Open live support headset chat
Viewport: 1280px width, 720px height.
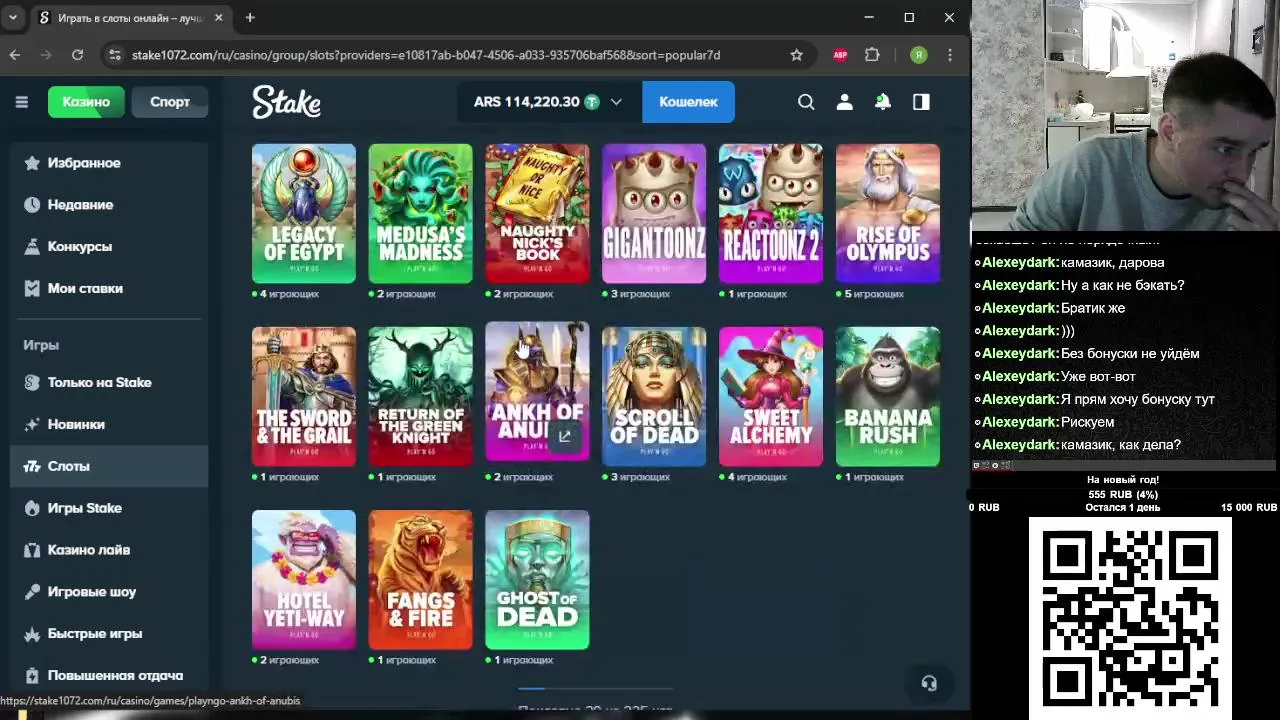929,683
